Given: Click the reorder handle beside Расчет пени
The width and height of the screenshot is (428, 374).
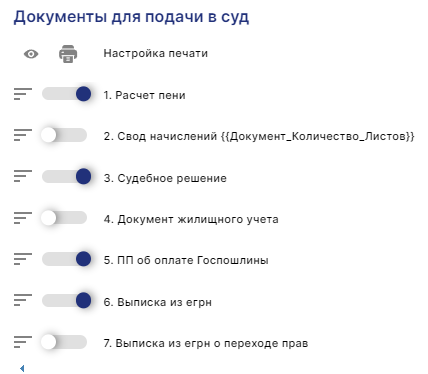Looking at the screenshot, I should 23,94.
